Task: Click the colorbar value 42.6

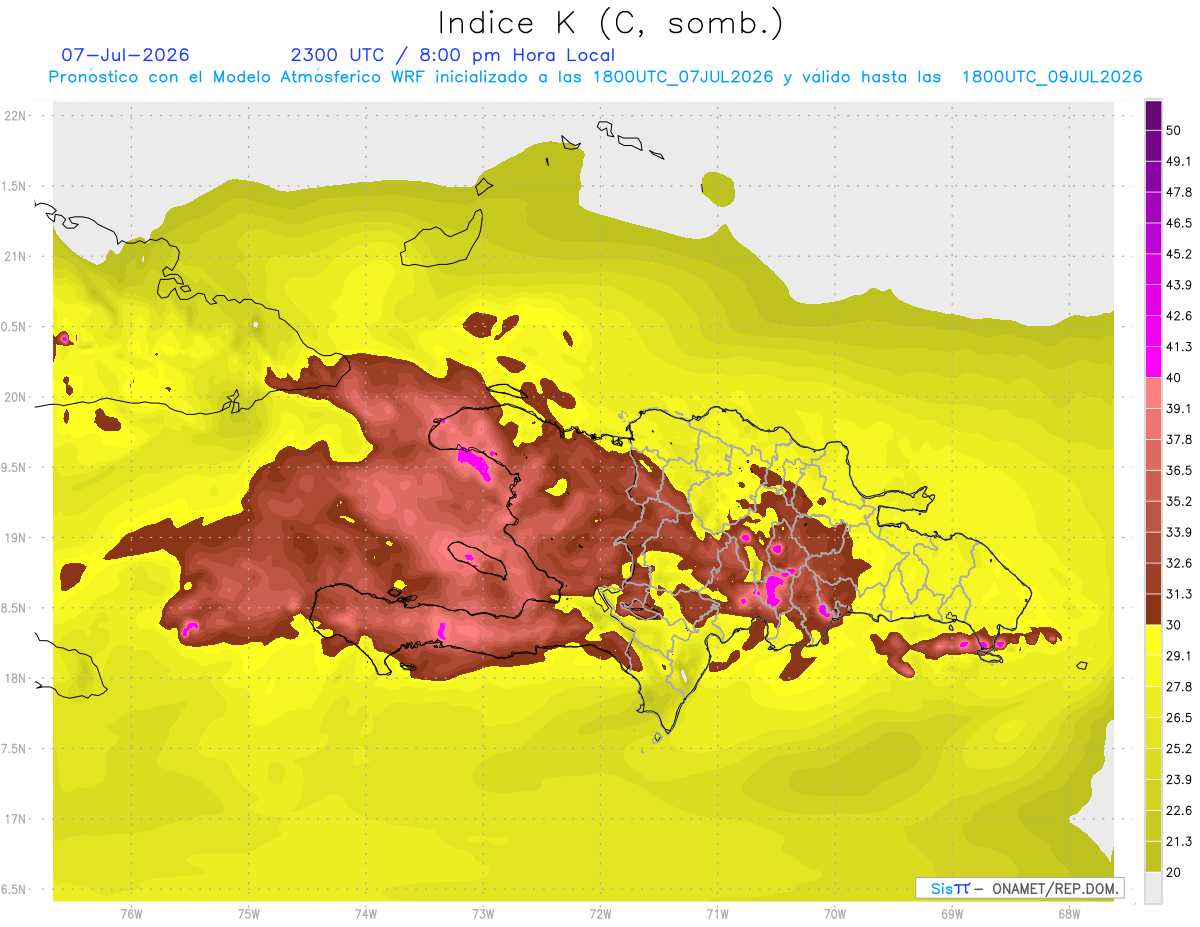Action: [1178, 316]
